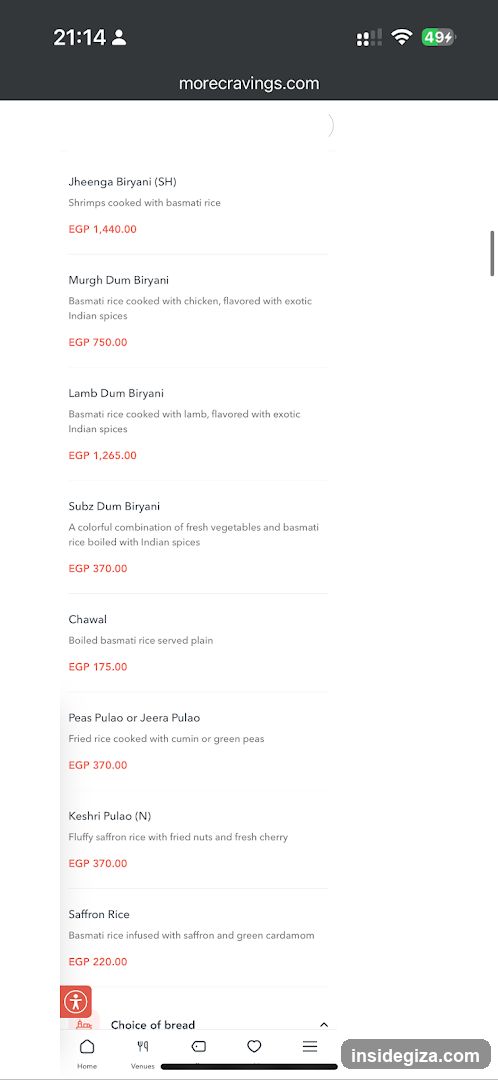498x1080 pixels.
Task: Open favorites heart icon
Action: [x=254, y=1046]
